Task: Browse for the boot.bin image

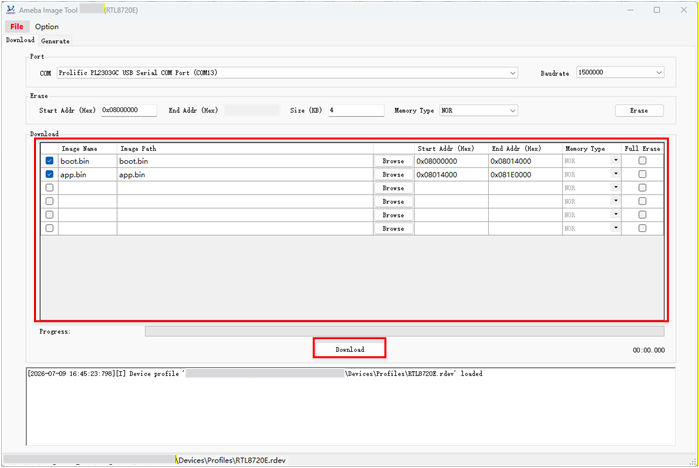Action: tap(393, 161)
